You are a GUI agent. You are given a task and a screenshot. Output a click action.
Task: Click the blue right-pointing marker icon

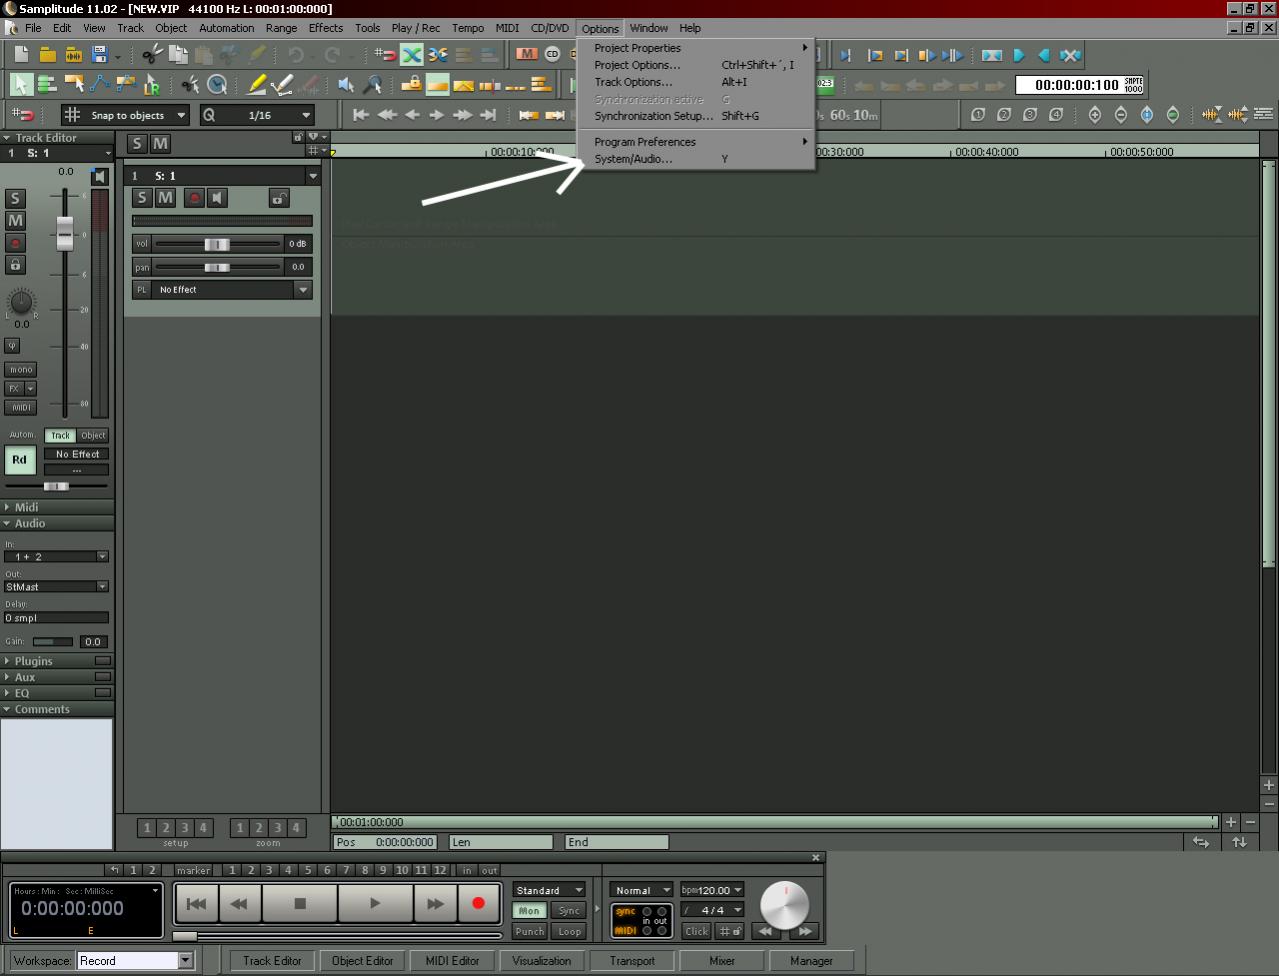[x=1019, y=55]
